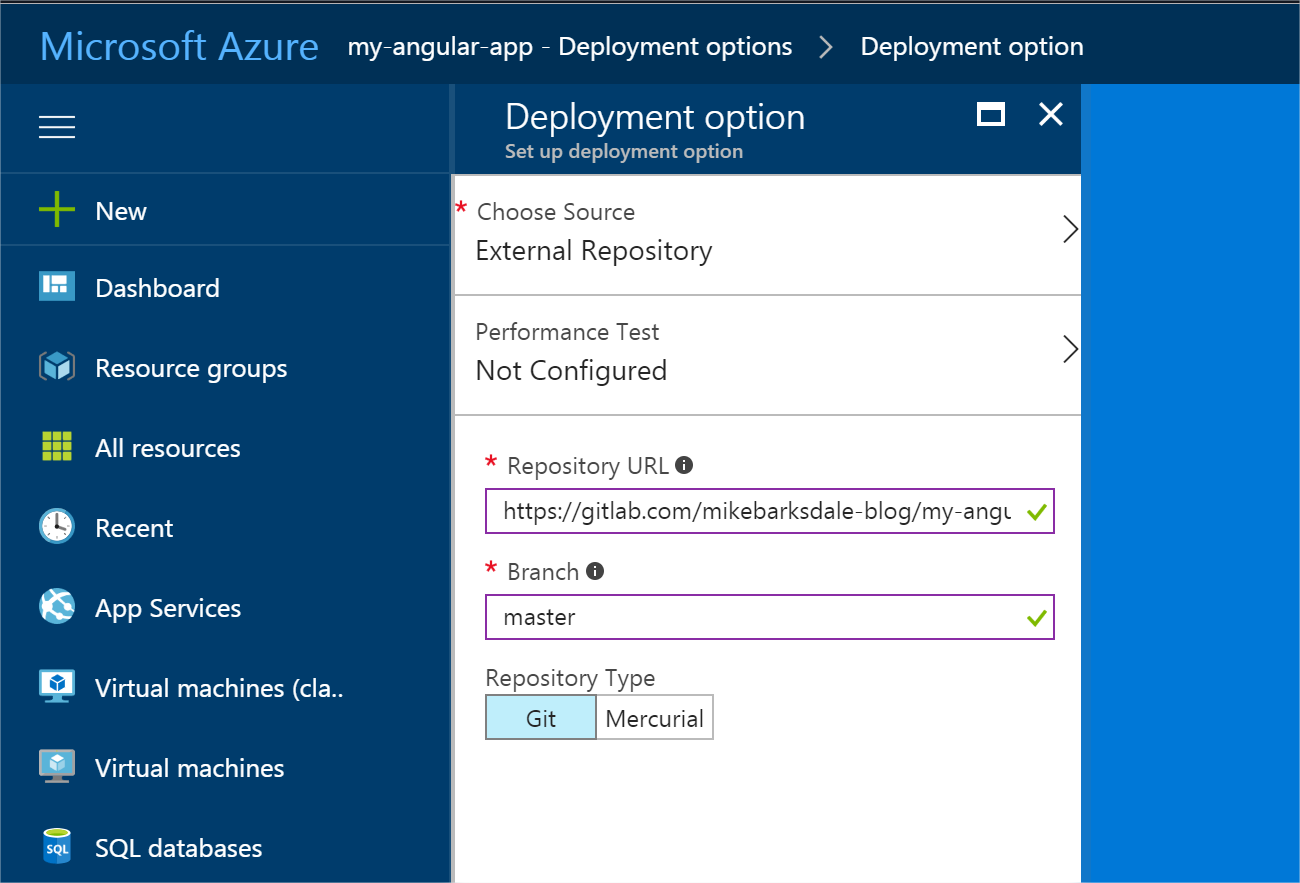Click the Repository URL info icon
Screen dimensions: 1300x883
[x=684, y=465]
